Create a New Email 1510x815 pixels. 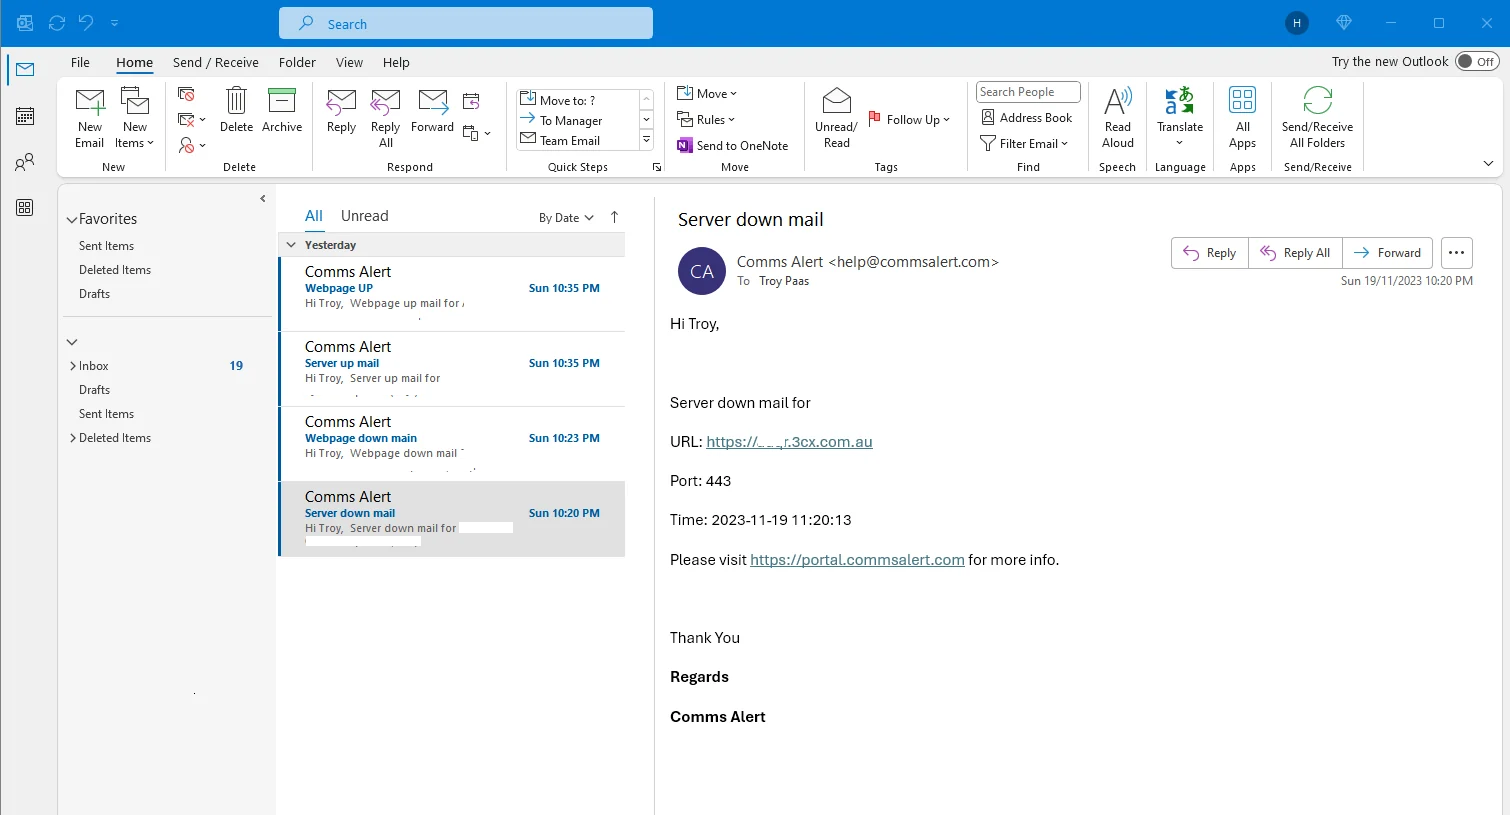90,118
